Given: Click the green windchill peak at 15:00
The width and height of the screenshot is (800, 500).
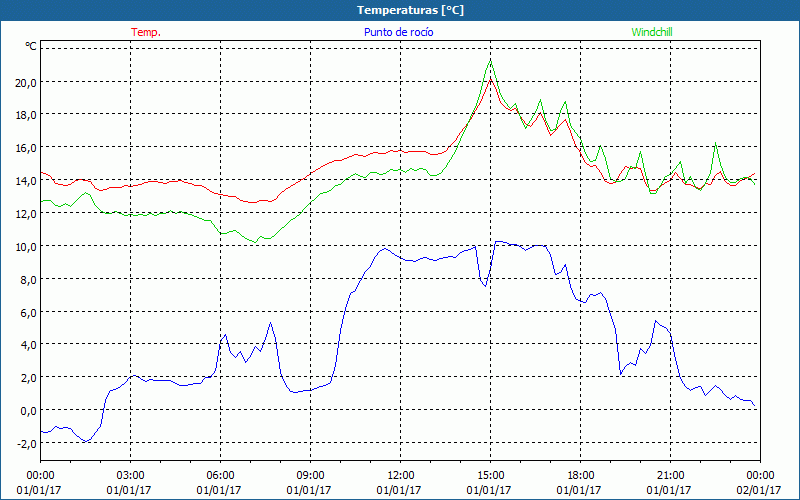Looking at the screenshot, I should coord(490,60).
